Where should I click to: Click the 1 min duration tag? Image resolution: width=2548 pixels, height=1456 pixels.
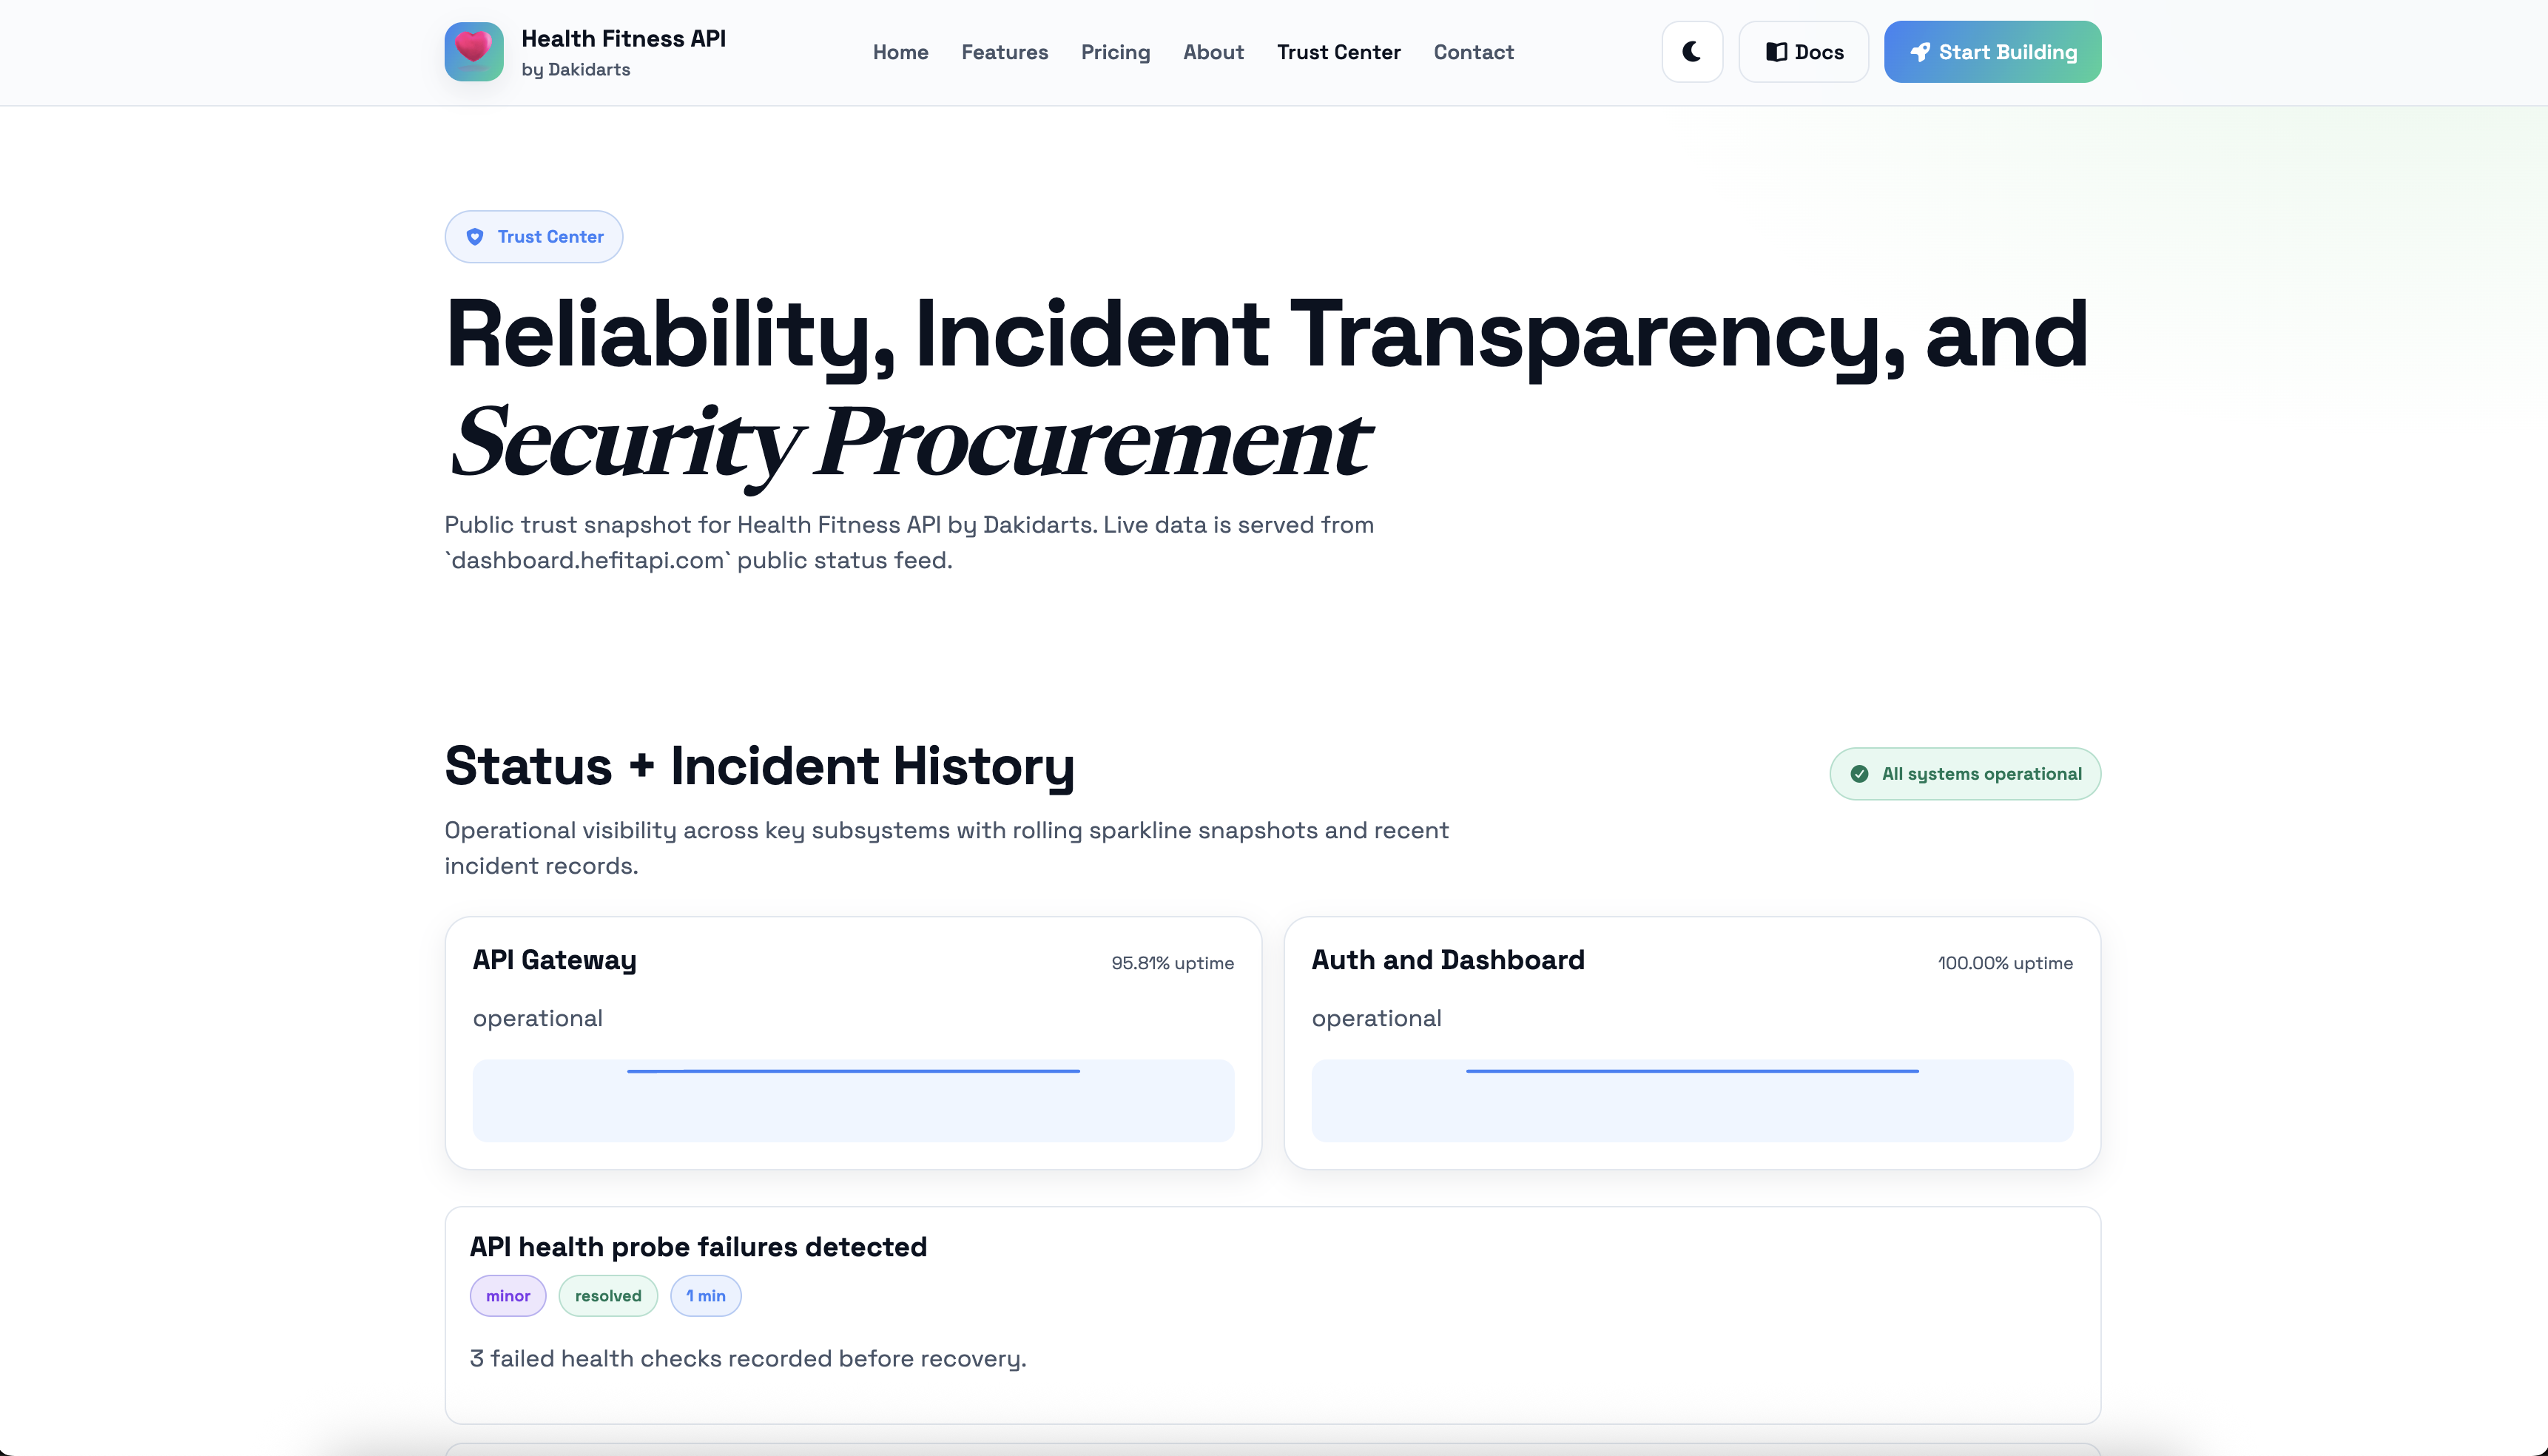click(x=706, y=1296)
